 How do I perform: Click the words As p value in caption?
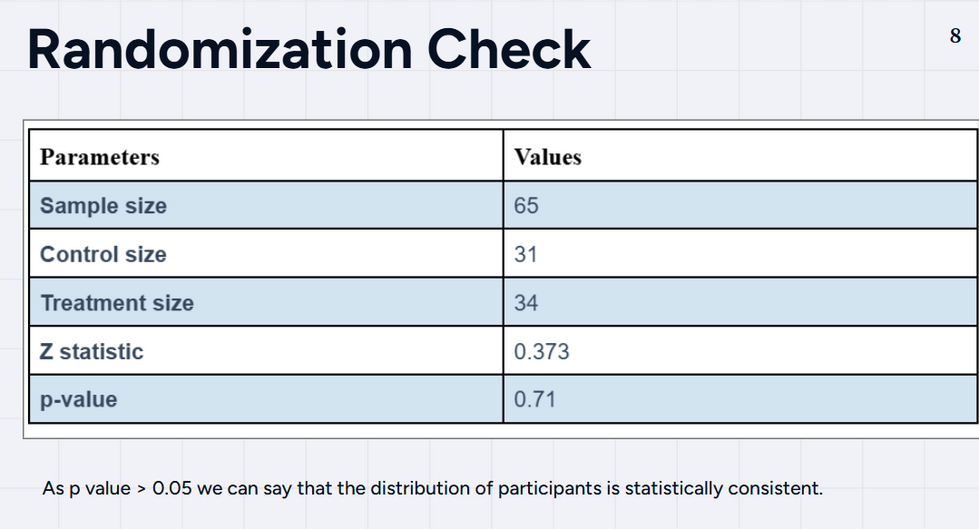(x=87, y=488)
